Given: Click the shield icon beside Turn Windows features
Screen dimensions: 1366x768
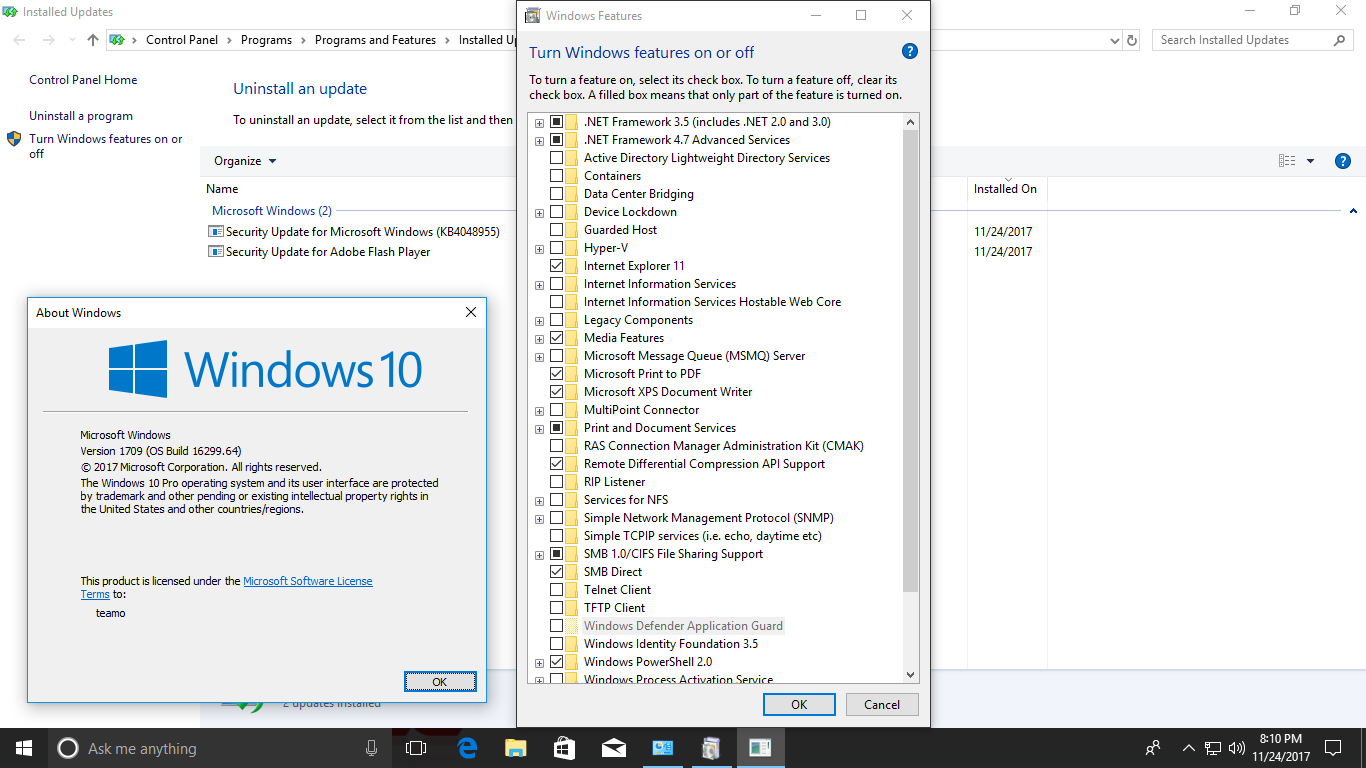Looking at the screenshot, I should coord(14,139).
